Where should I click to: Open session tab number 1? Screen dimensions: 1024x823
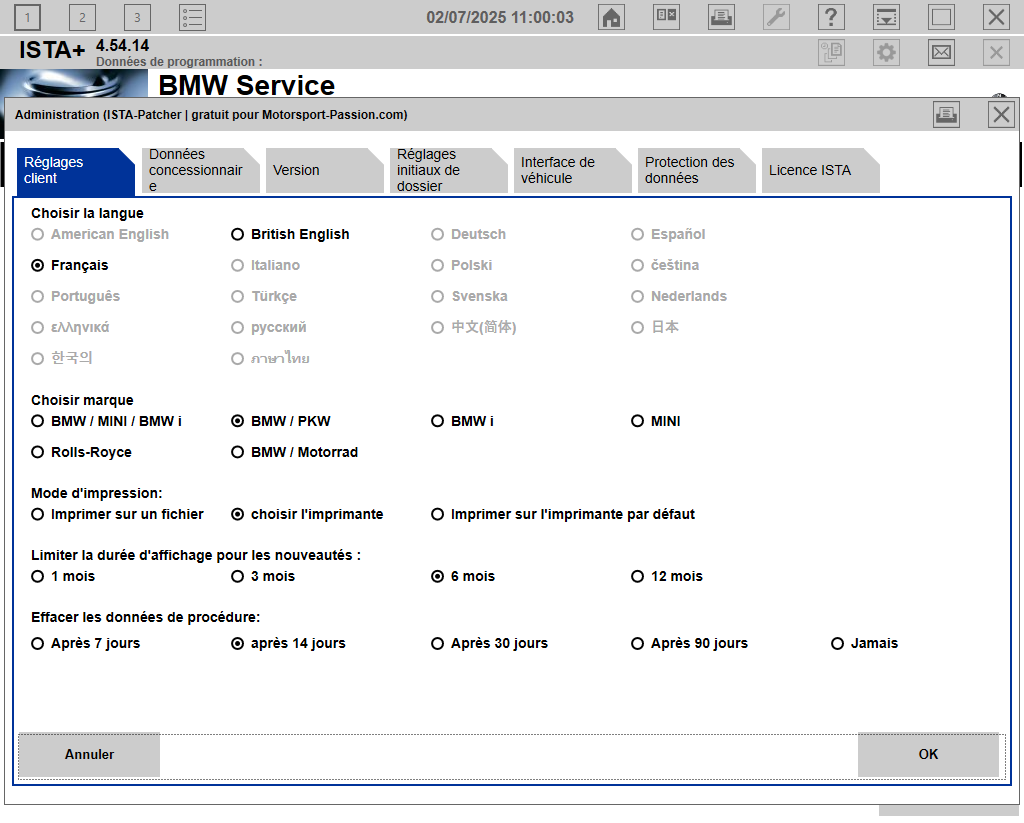[x=27, y=18]
